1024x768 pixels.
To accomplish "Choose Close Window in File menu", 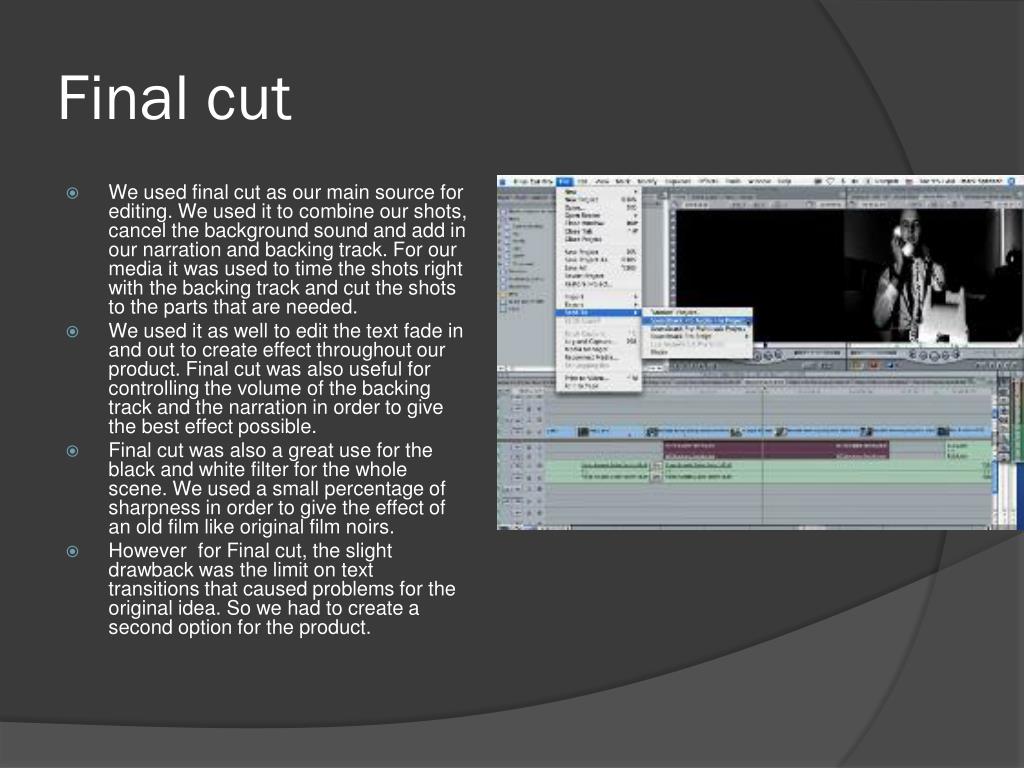I will coord(598,223).
